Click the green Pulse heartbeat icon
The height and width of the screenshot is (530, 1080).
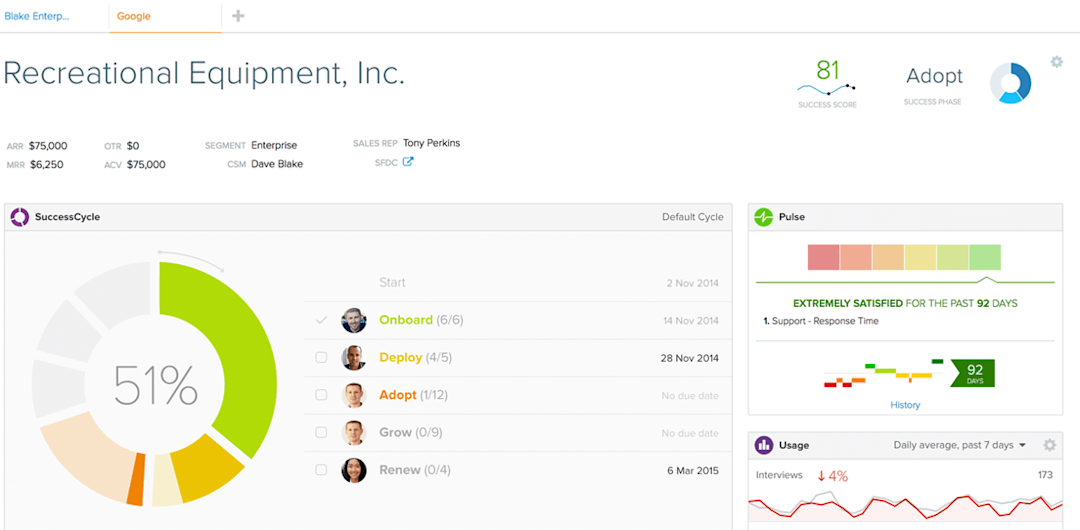763,216
